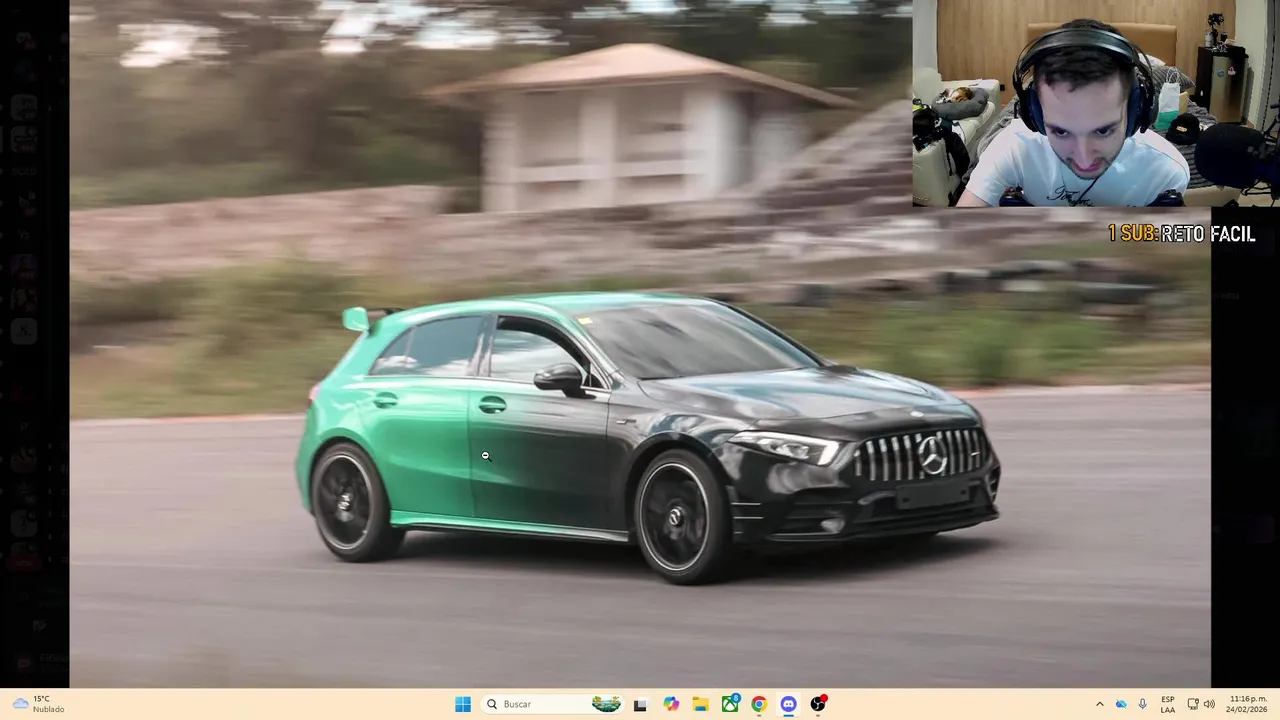Click the search highlight image in Buscar box
The width and height of the screenshot is (1280, 720).
pyautogui.click(x=606, y=704)
